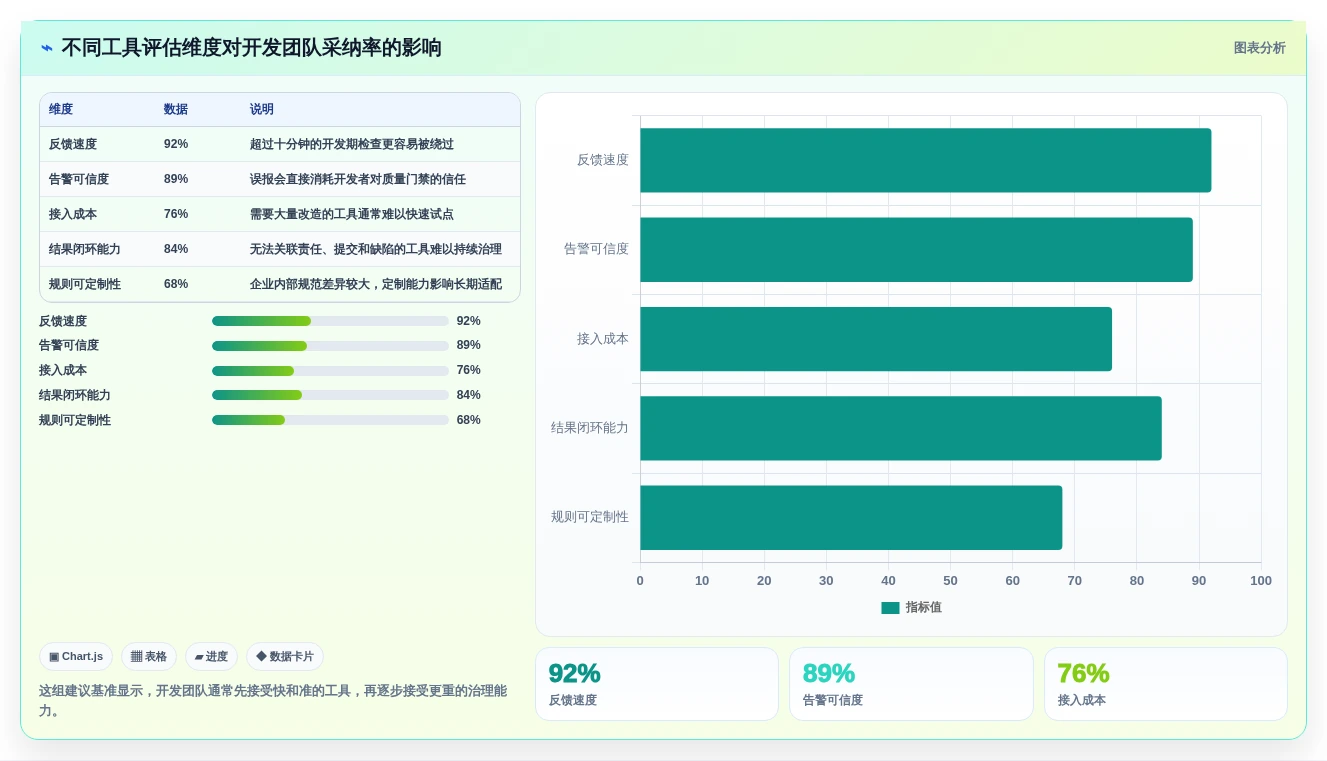Click the 结果闭环能力 progress bar
Image resolution: width=1327 pixels, height=761 pixels.
[330, 395]
